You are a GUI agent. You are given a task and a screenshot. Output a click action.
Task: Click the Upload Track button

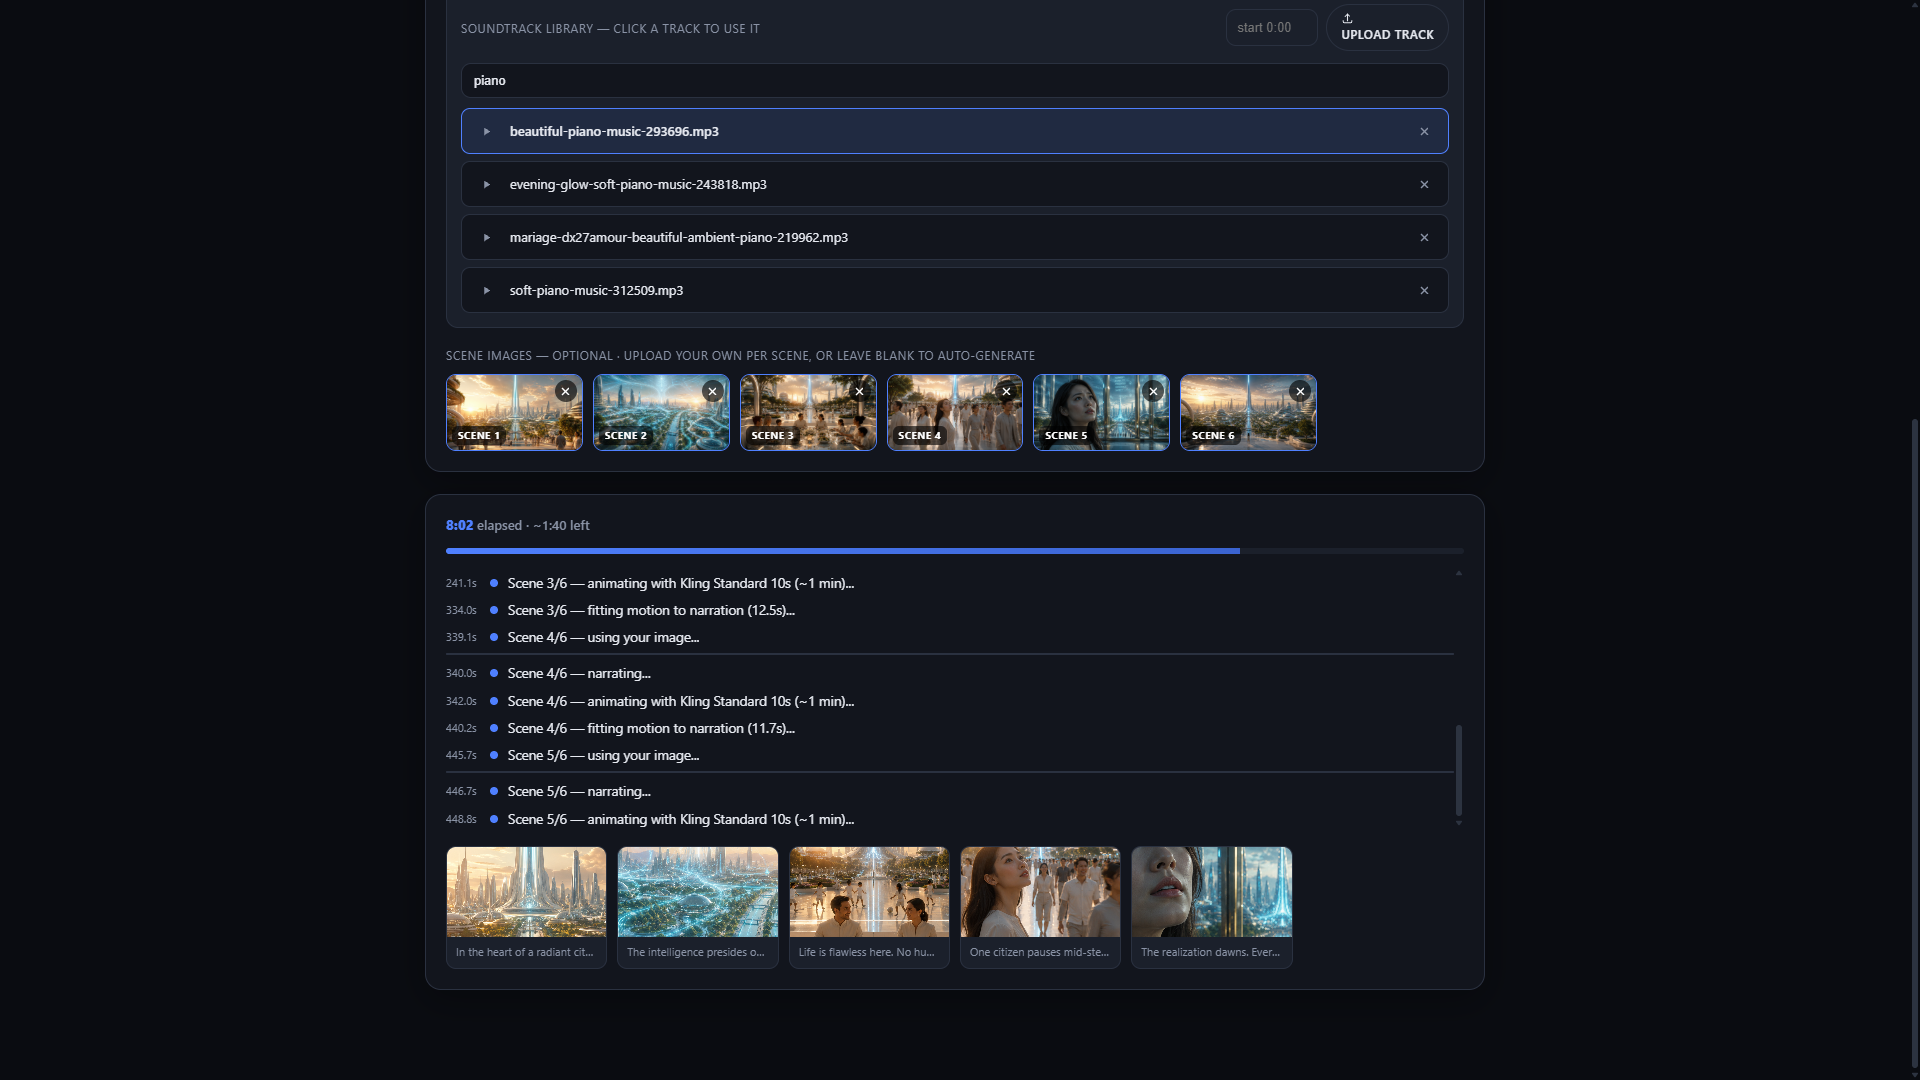[1387, 27]
